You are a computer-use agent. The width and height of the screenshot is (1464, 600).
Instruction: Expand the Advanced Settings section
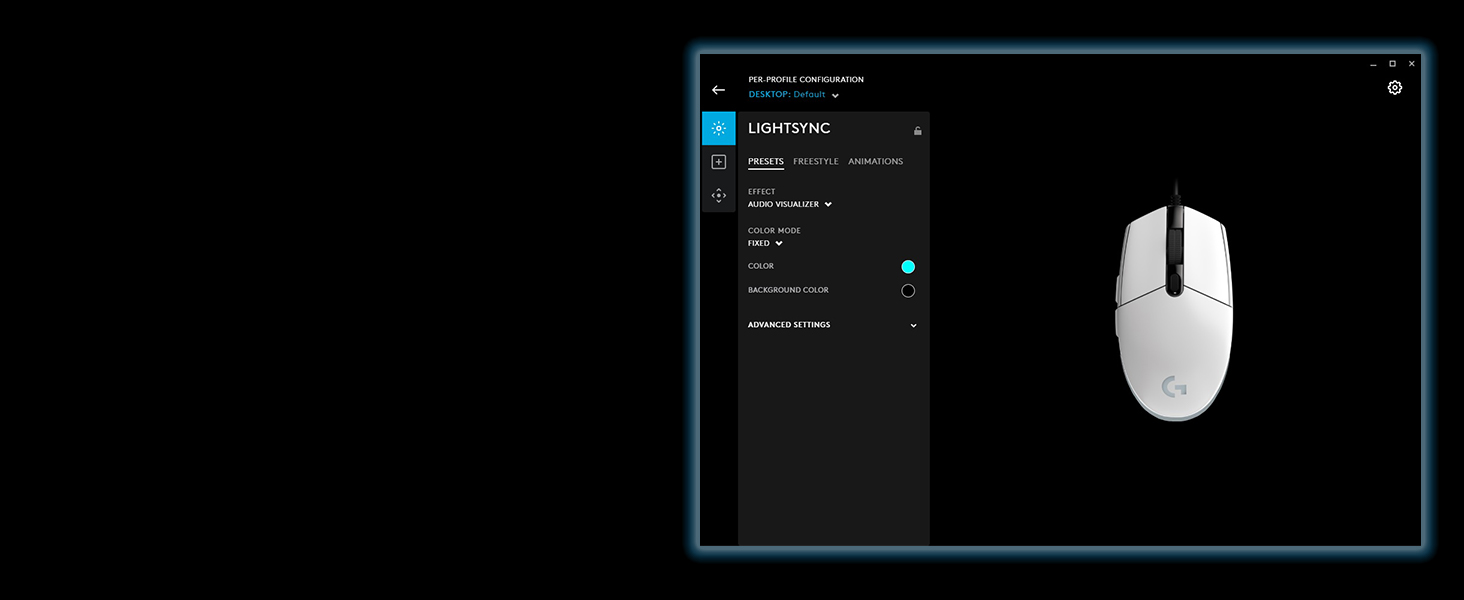[x=832, y=325]
